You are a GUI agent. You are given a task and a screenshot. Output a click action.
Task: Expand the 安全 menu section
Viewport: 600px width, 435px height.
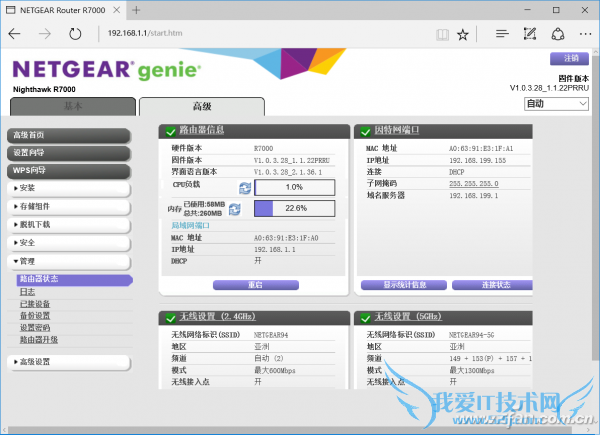[x=69, y=243]
